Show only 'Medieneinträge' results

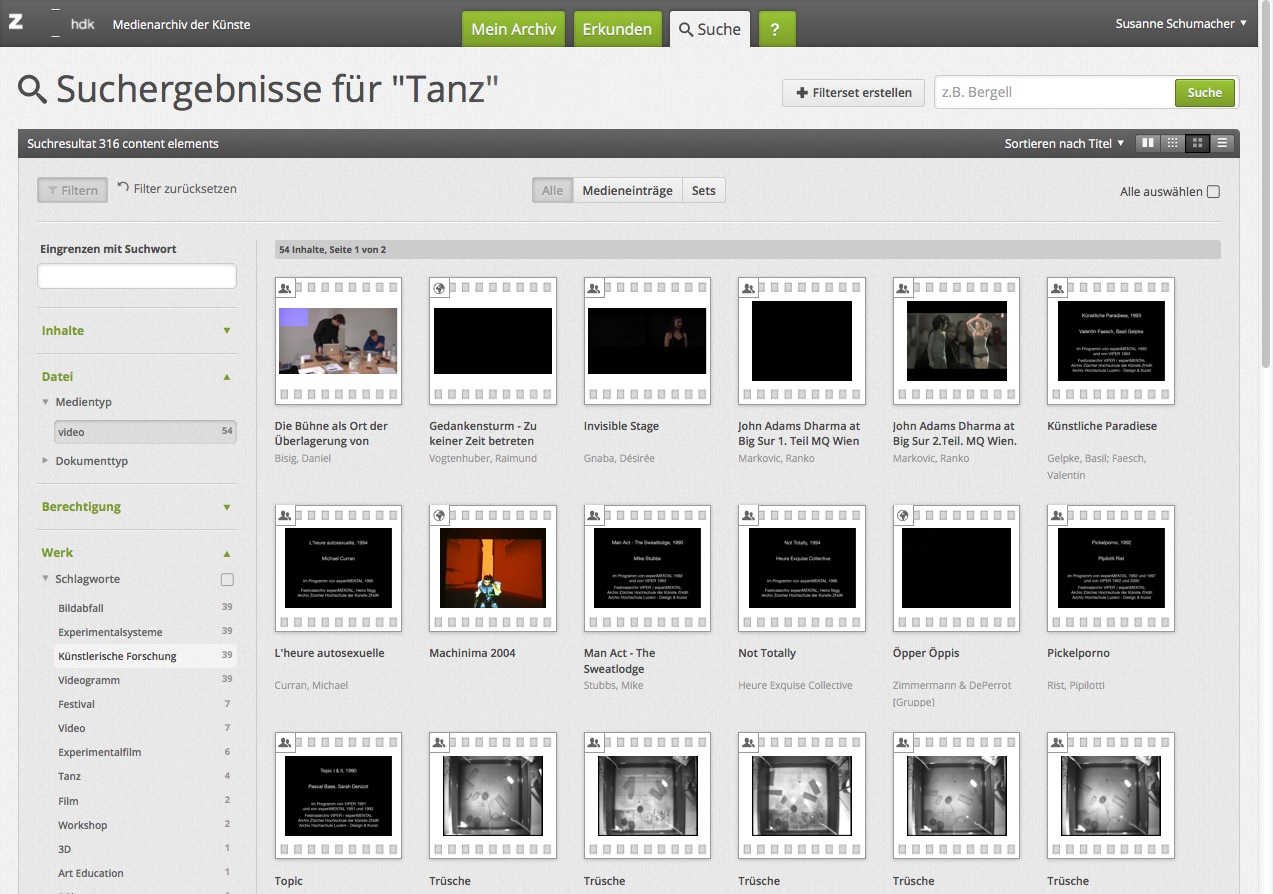click(627, 191)
